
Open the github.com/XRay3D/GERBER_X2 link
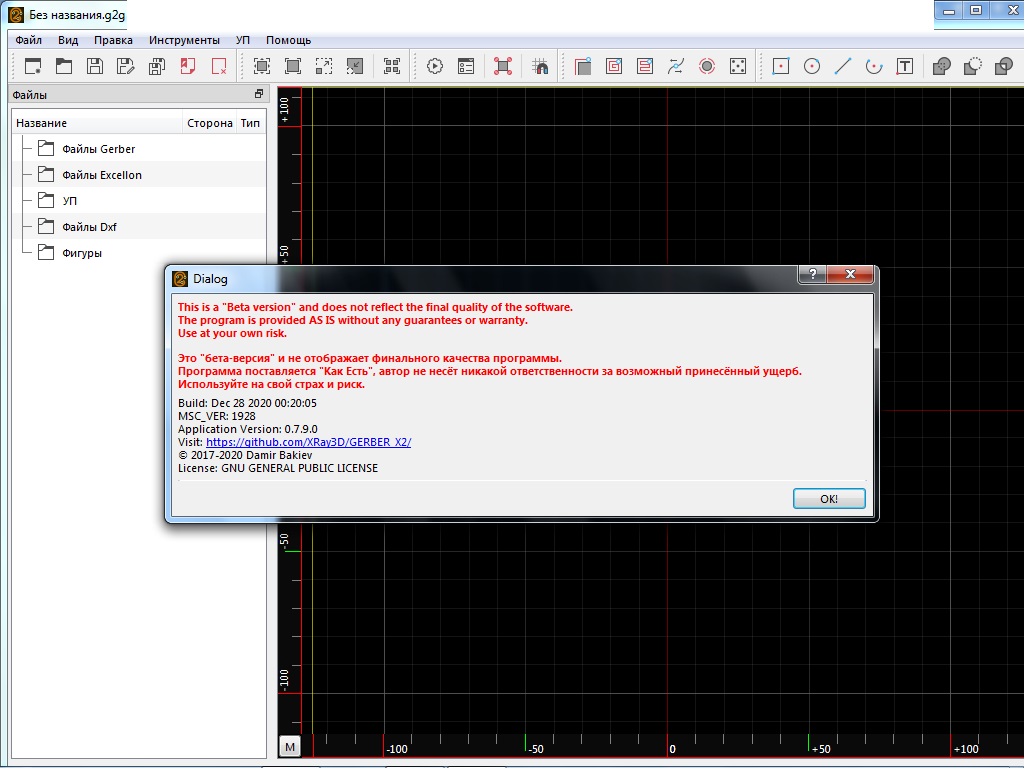click(309, 442)
